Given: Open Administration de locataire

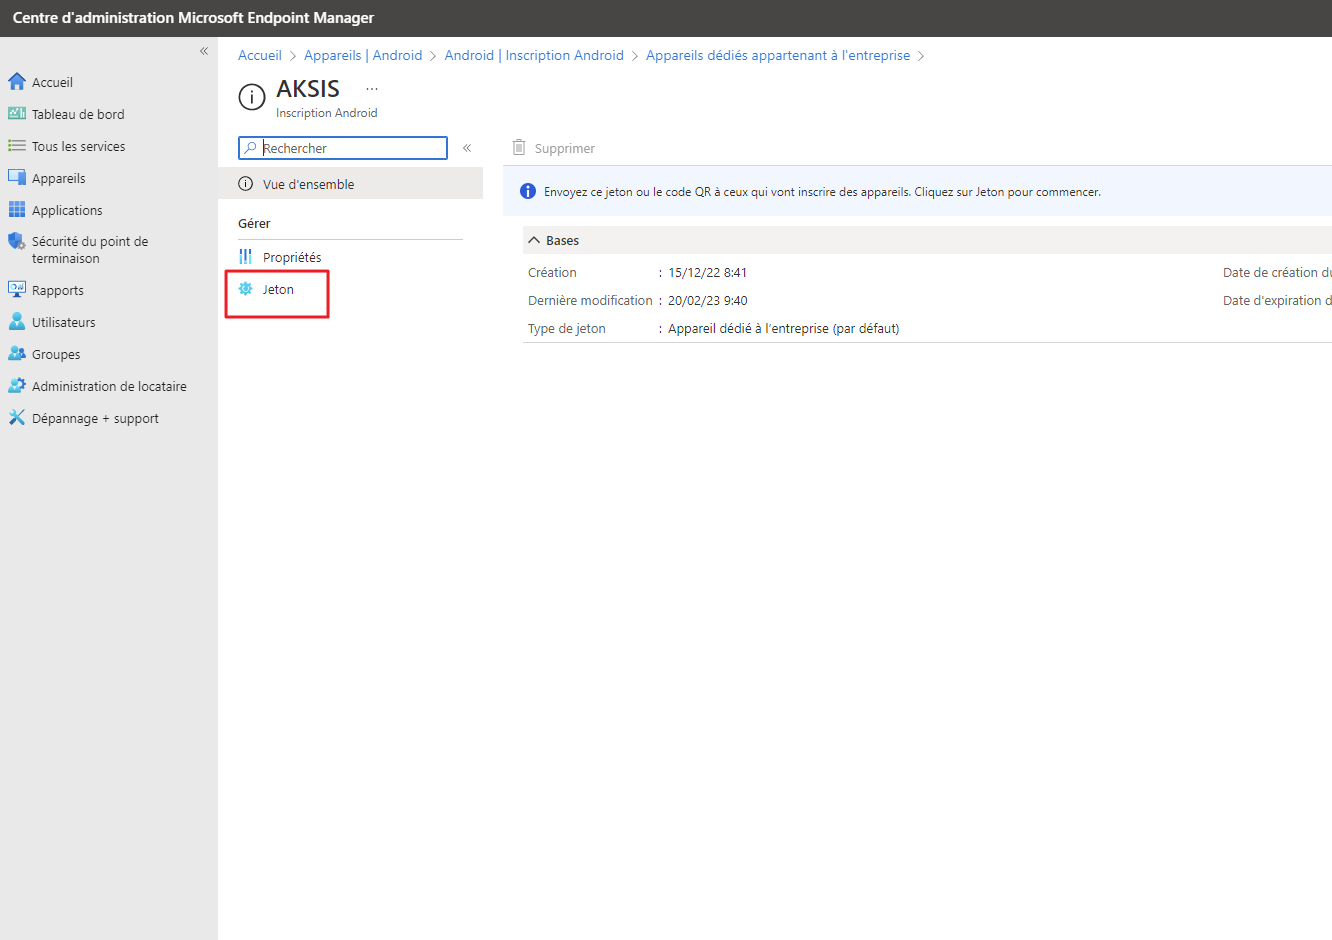Looking at the screenshot, I should point(109,386).
